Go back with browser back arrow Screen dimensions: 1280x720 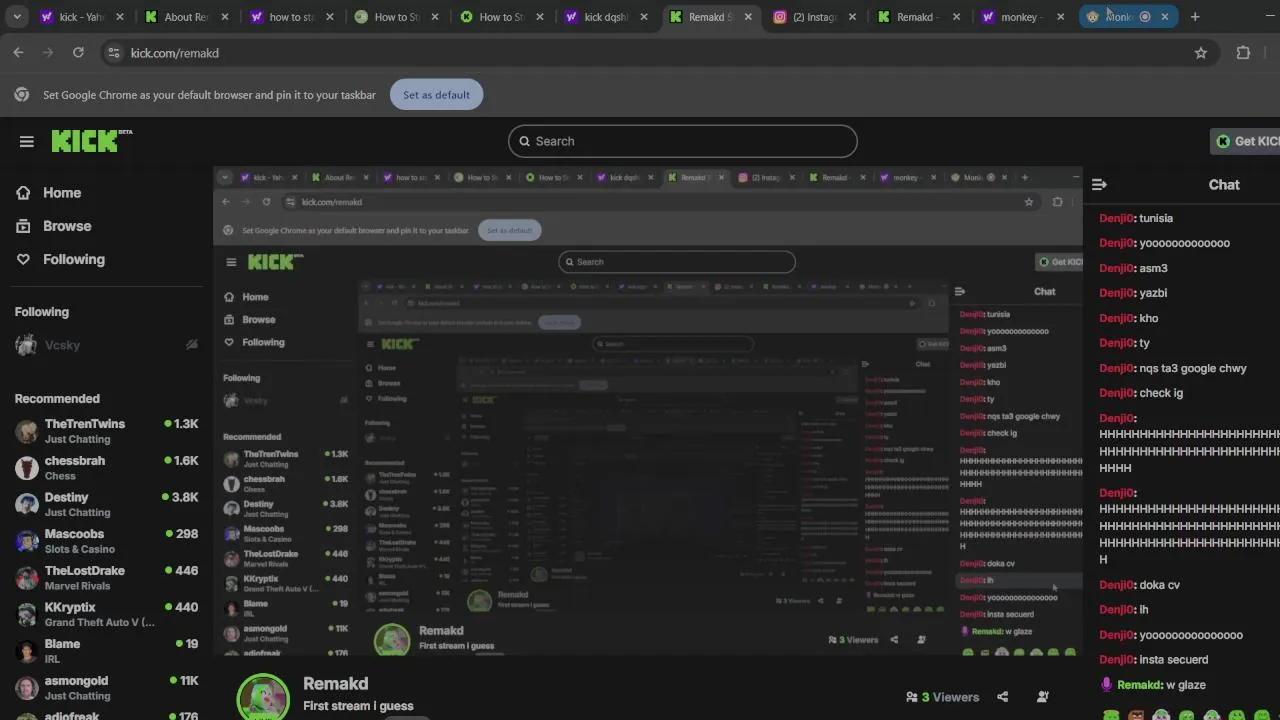click(x=18, y=53)
